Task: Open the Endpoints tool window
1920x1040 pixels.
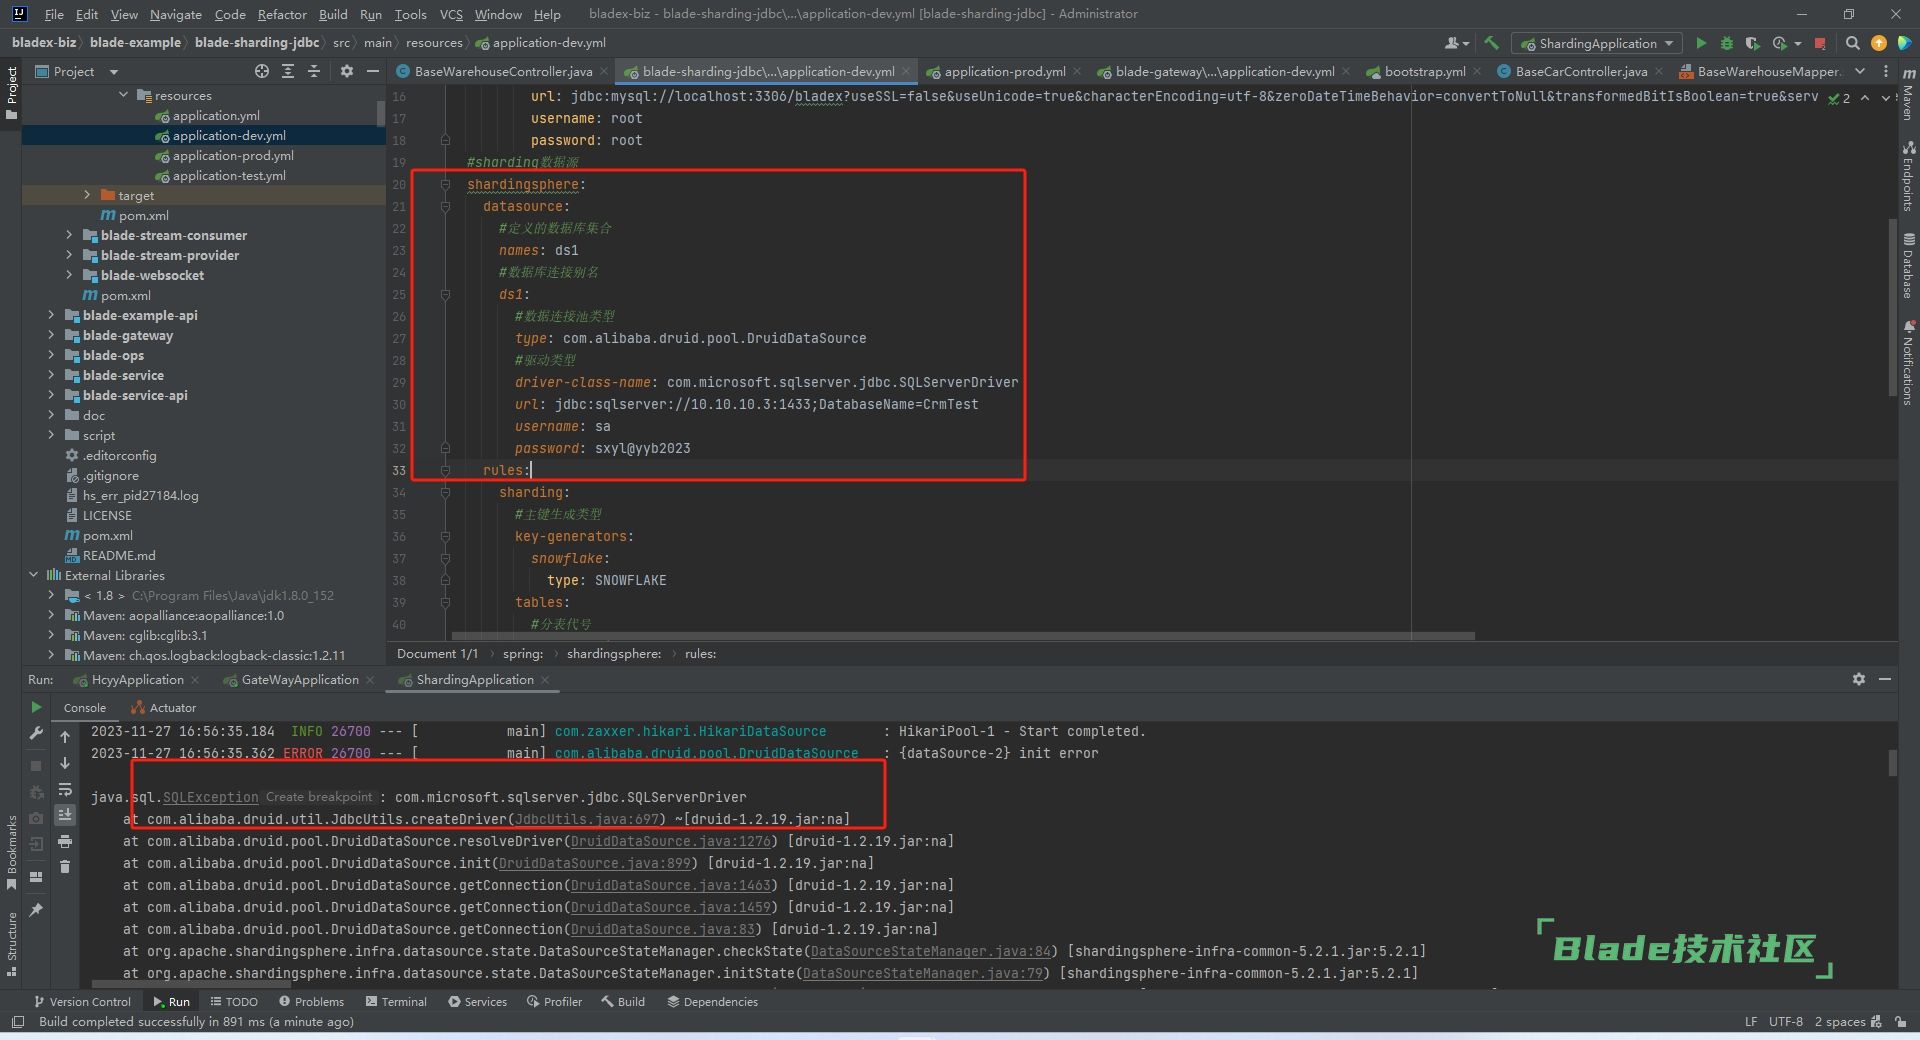Action: click(1908, 176)
